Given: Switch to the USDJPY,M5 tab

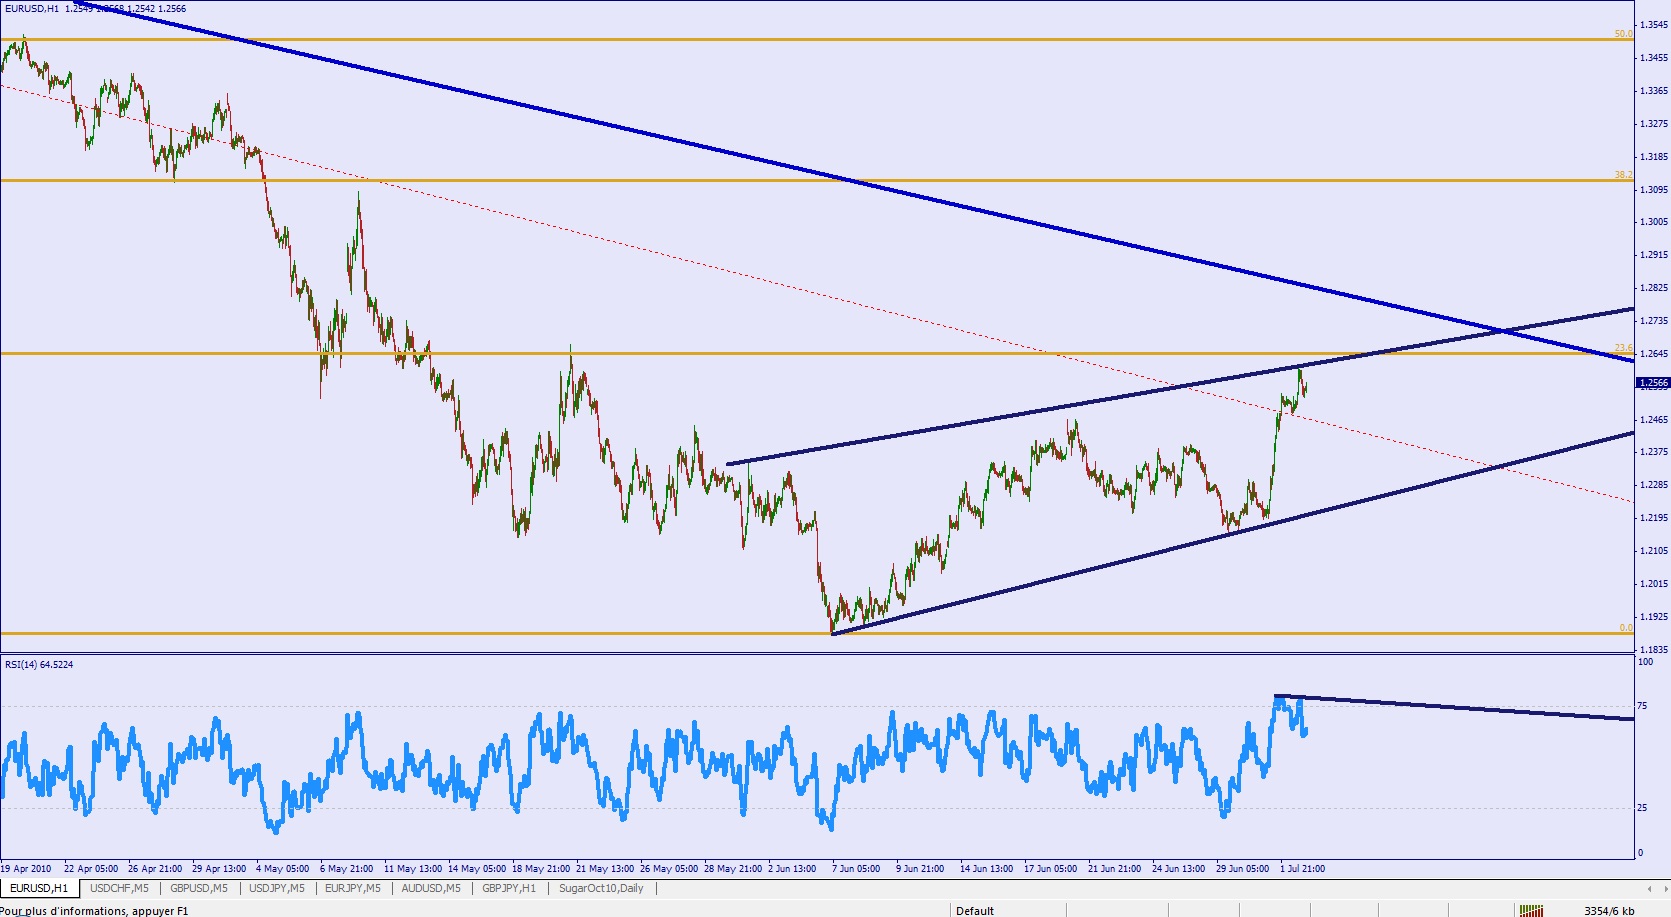Looking at the screenshot, I should point(277,888).
